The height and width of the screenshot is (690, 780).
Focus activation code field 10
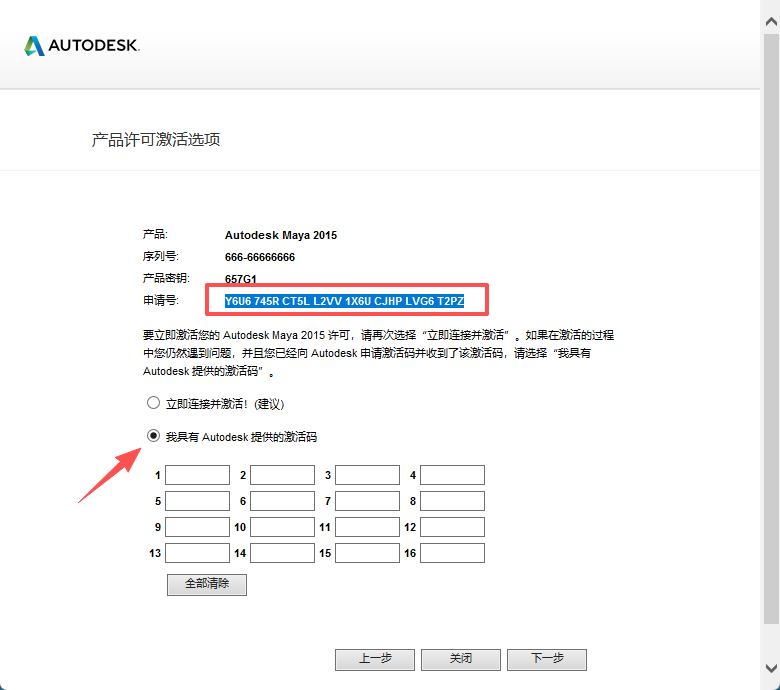[x=283, y=527]
